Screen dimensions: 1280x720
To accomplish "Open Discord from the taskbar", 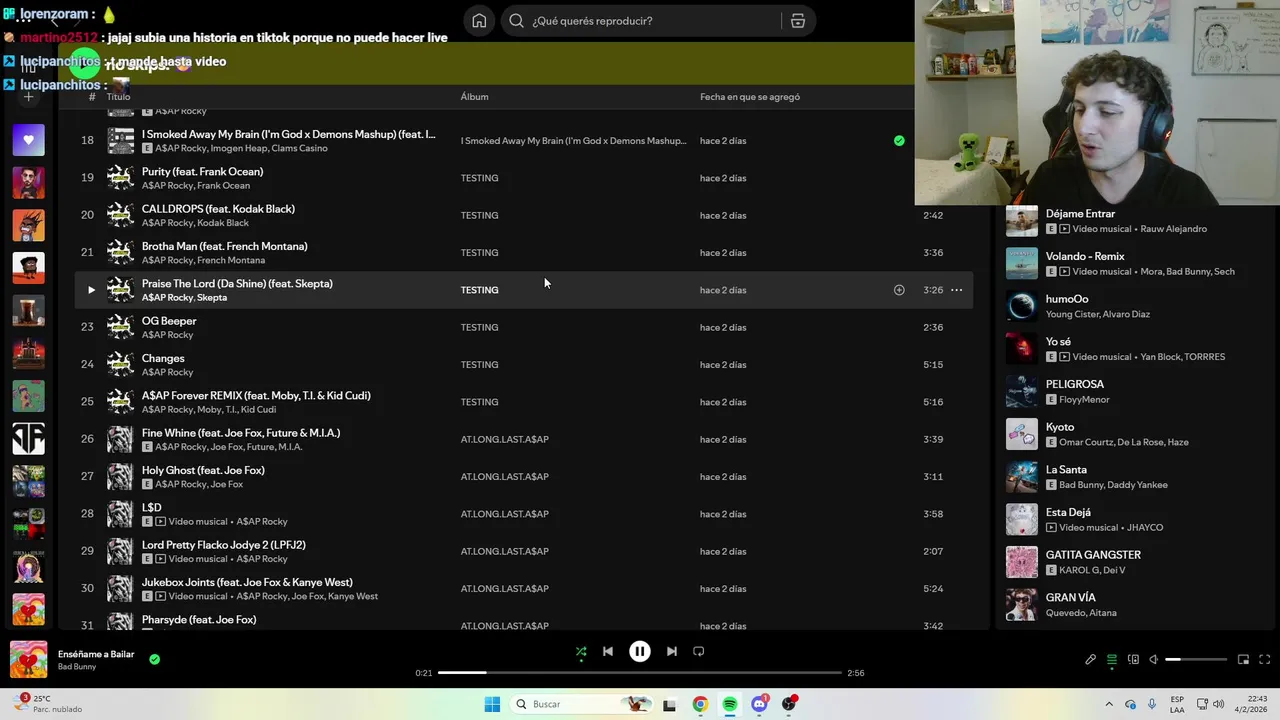I will (759, 704).
